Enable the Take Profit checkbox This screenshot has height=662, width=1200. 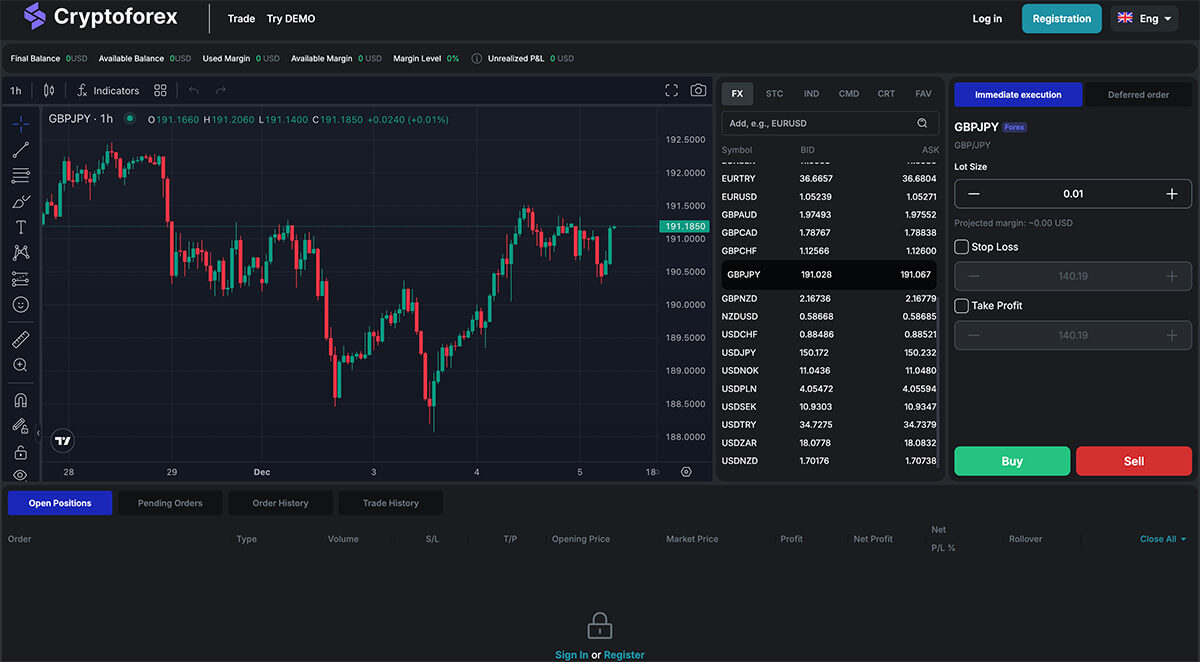[962, 306]
